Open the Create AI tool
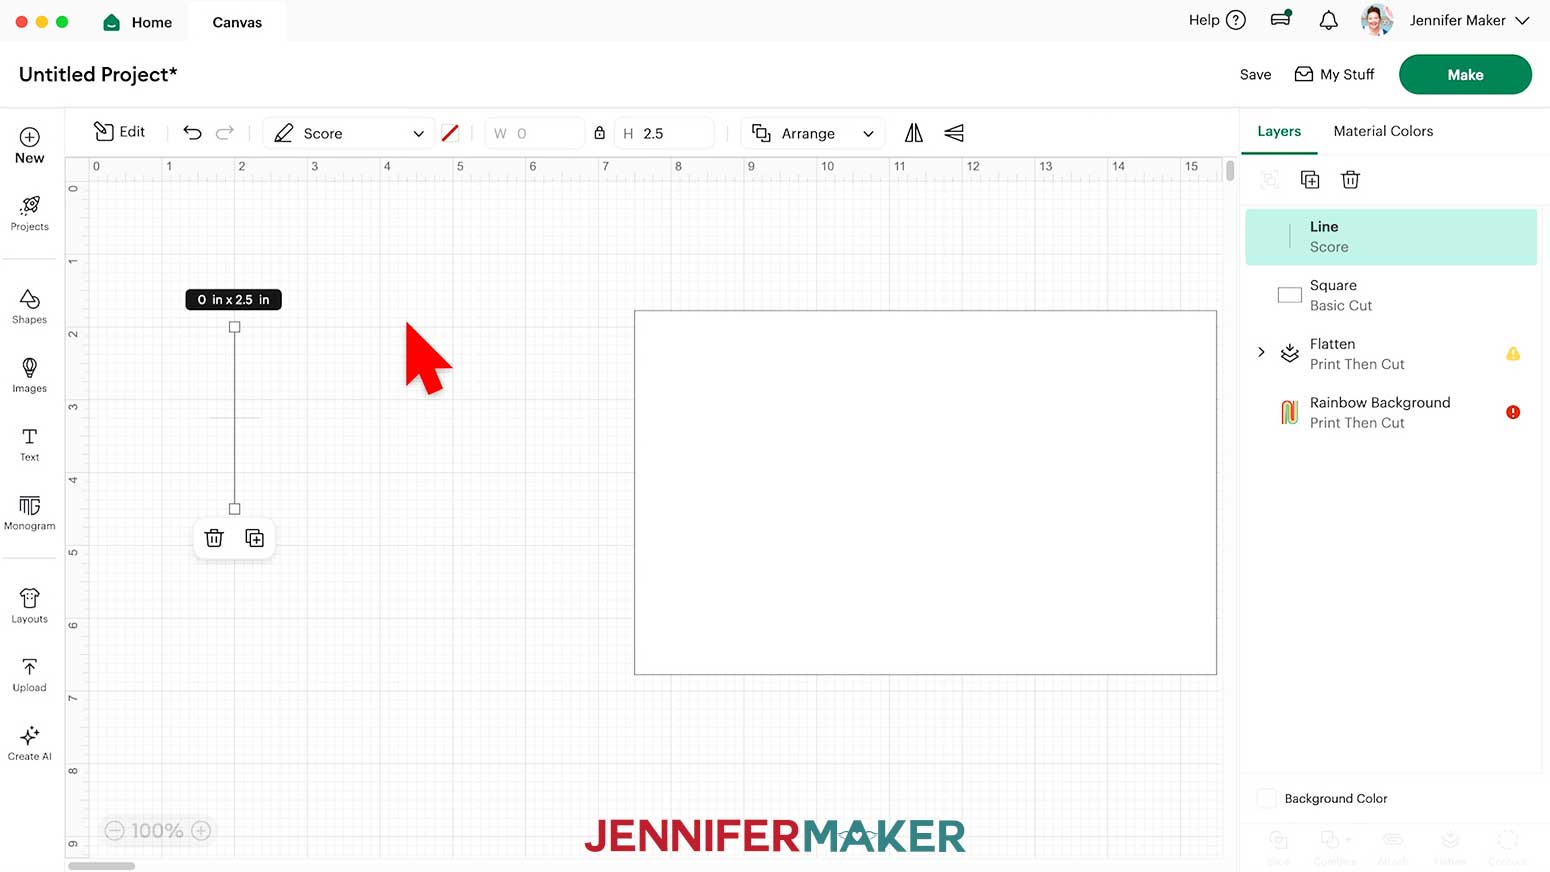The height and width of the screenshot is (872, 1550). click(x=29, y=744)
